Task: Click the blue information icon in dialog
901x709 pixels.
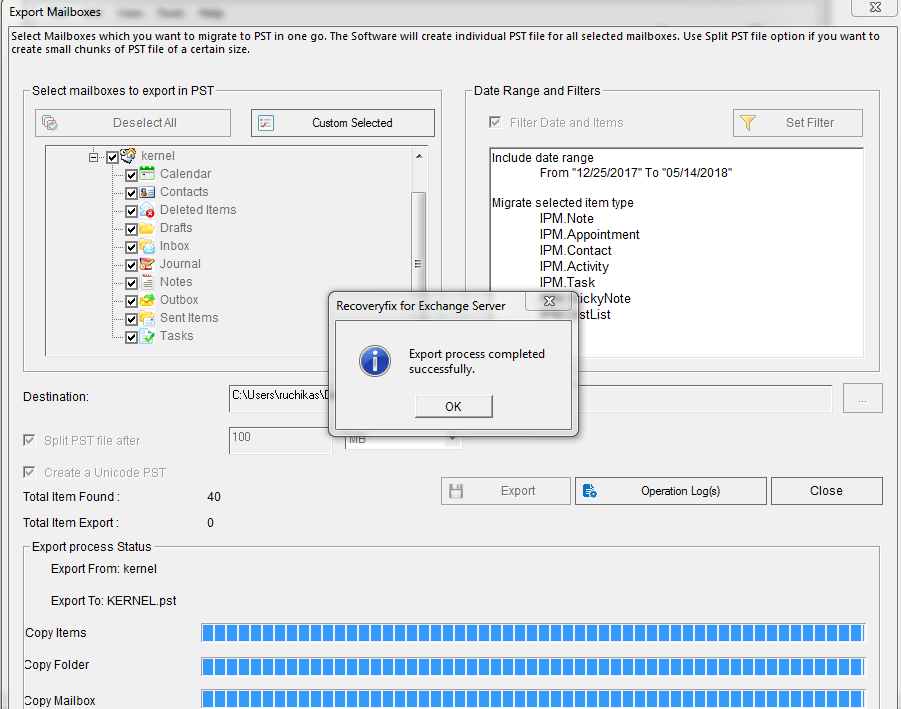Action: pyautogui.click(x=375, y=361)
